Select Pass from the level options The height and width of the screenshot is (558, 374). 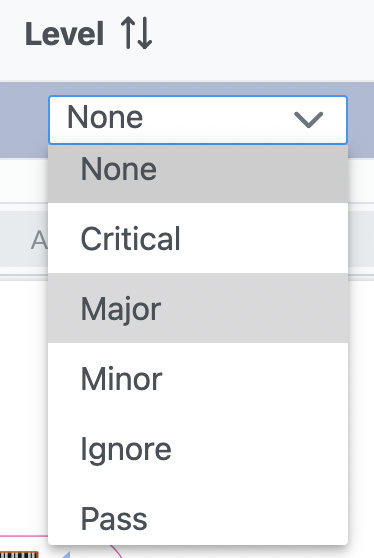coord(198,518)
